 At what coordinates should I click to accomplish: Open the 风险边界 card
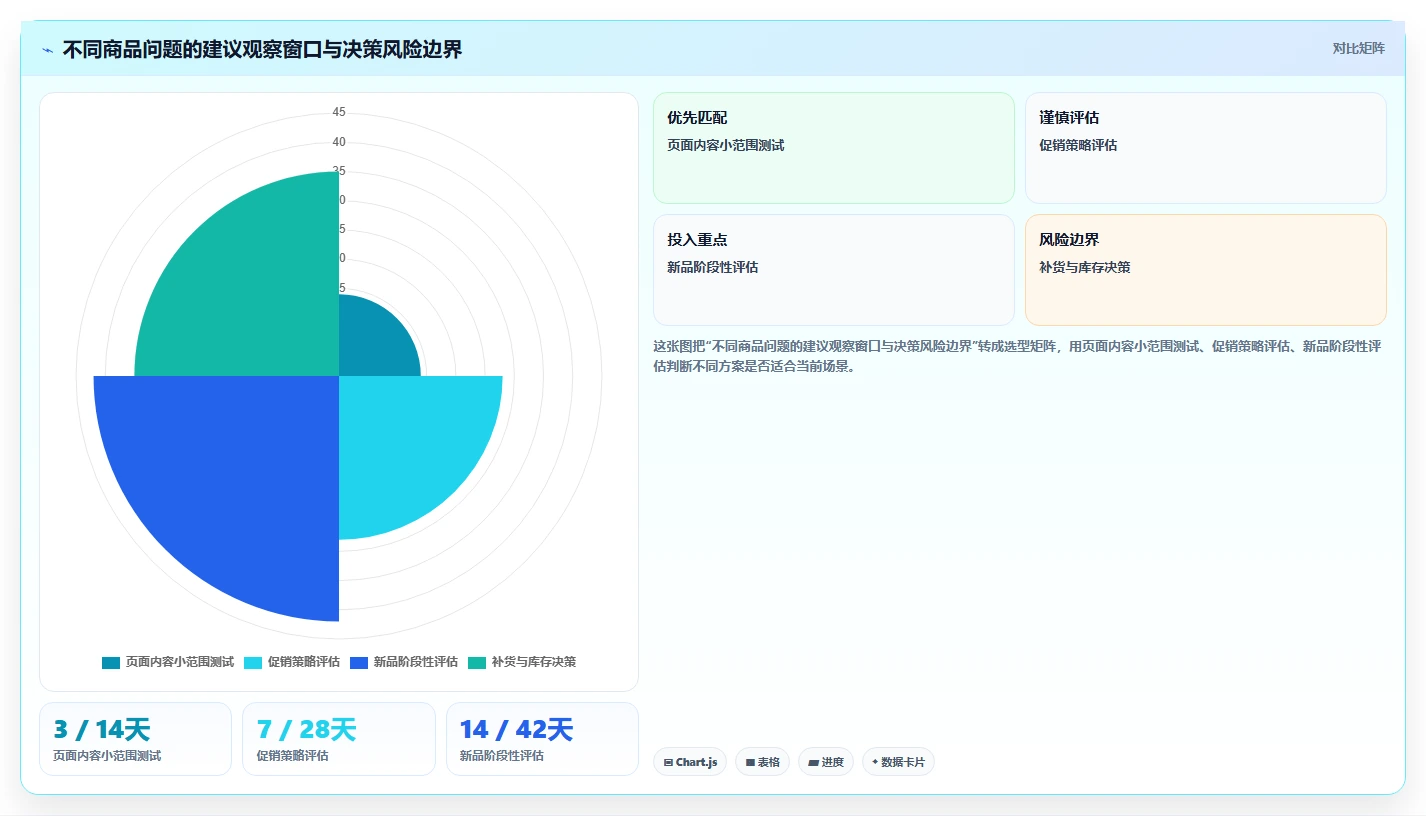click(1206, 270)
